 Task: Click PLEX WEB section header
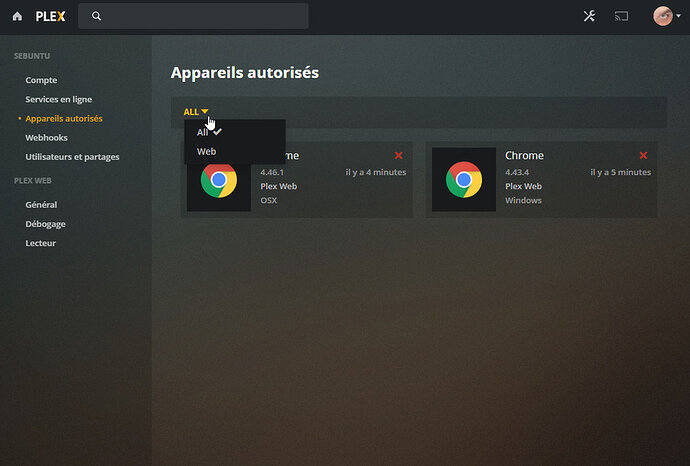point(33,180)
